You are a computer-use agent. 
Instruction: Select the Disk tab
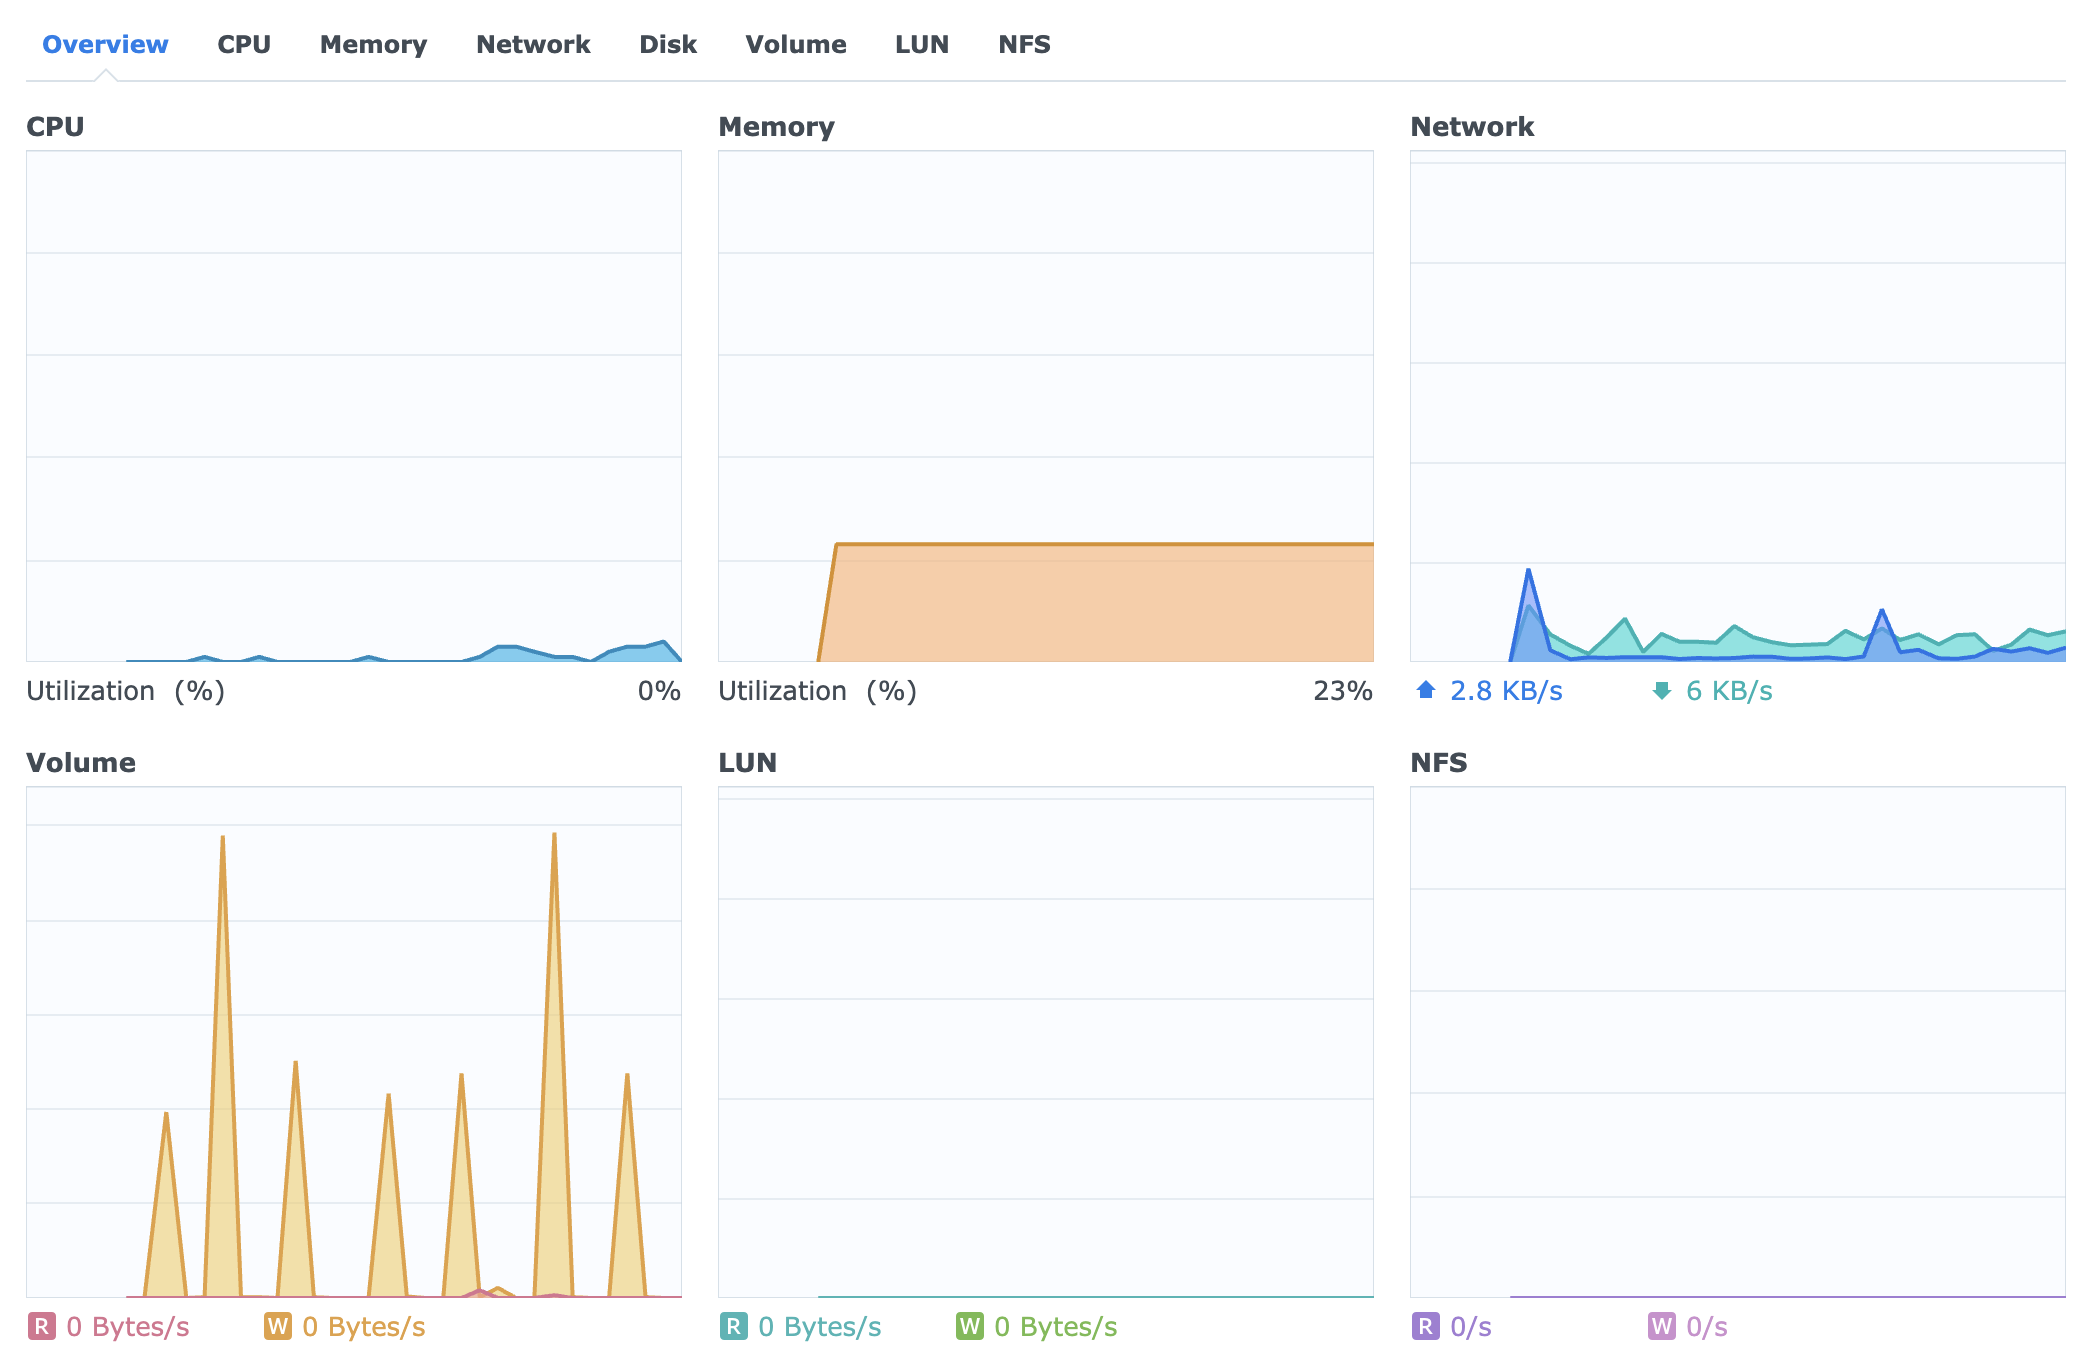(668, 45)
